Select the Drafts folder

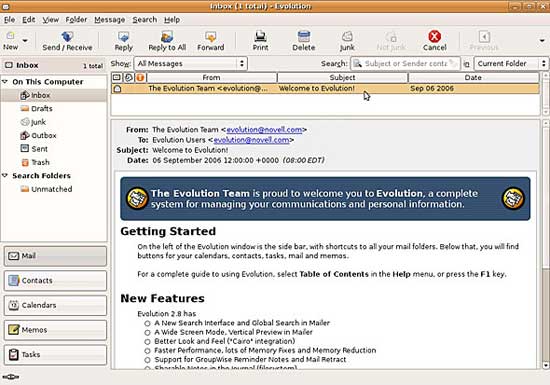pyautogui.click(x=36, y=108)
